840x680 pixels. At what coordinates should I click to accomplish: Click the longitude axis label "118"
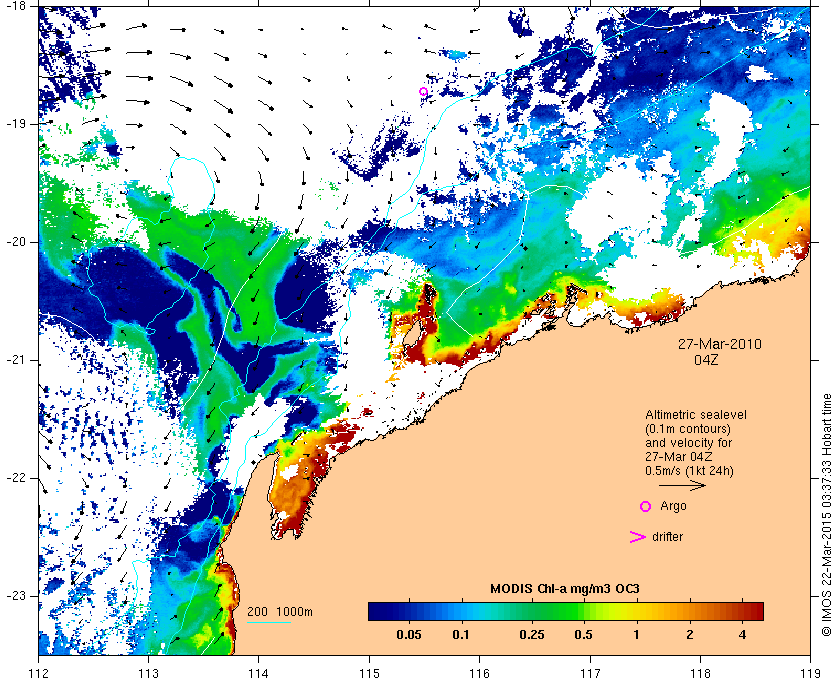coord(700,672)
